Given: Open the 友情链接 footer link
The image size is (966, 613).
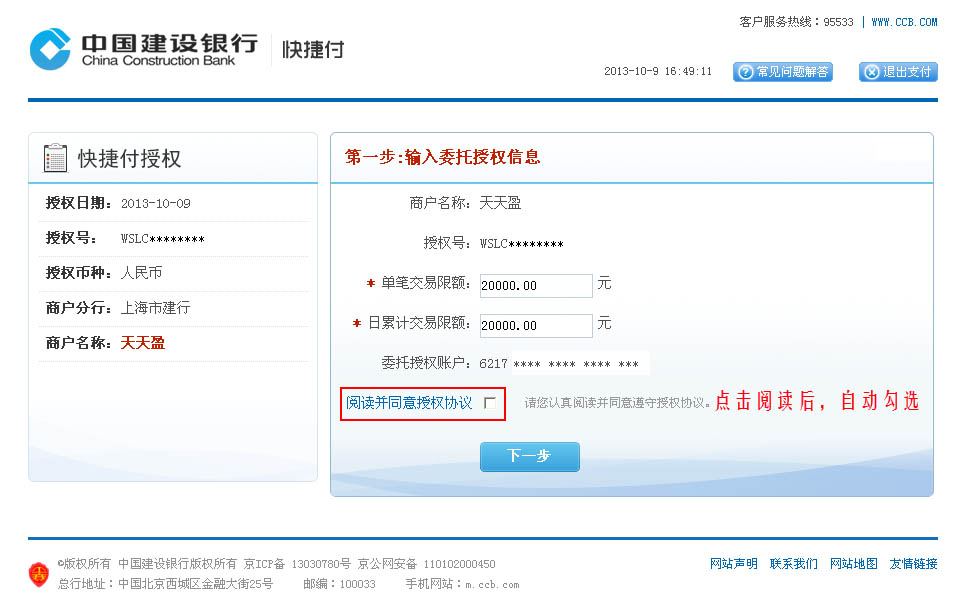Looking at the screenshot, I should coord(913,564).
